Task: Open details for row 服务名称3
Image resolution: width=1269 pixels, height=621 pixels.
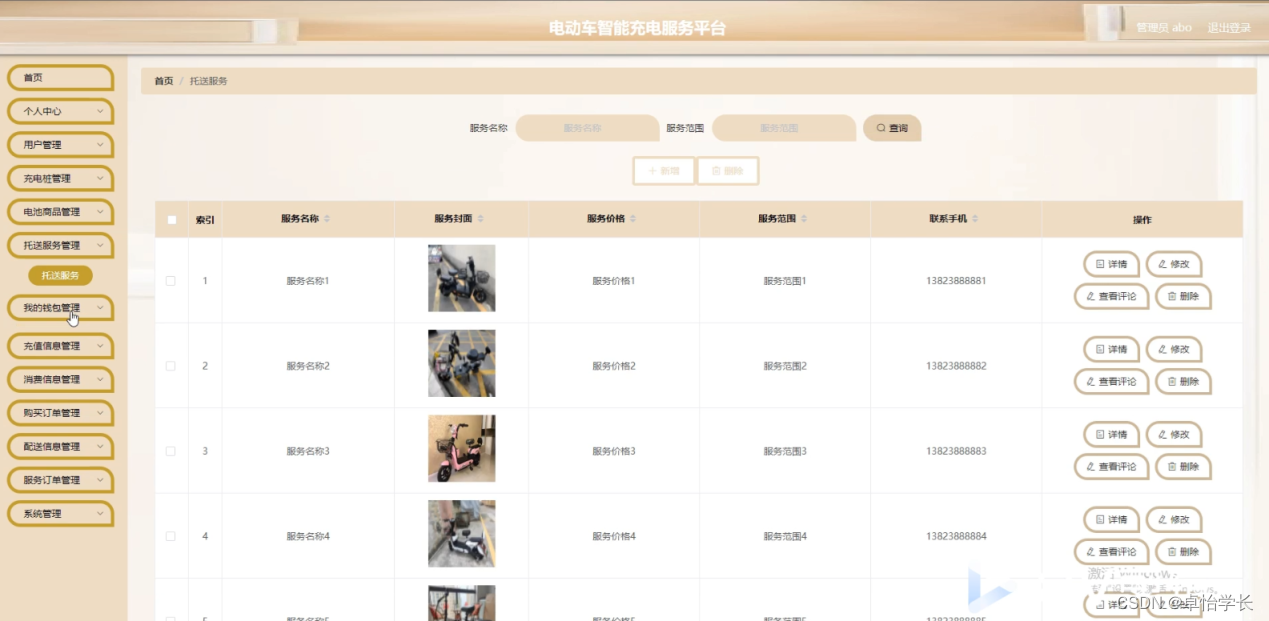Action: coord(1111,434)
